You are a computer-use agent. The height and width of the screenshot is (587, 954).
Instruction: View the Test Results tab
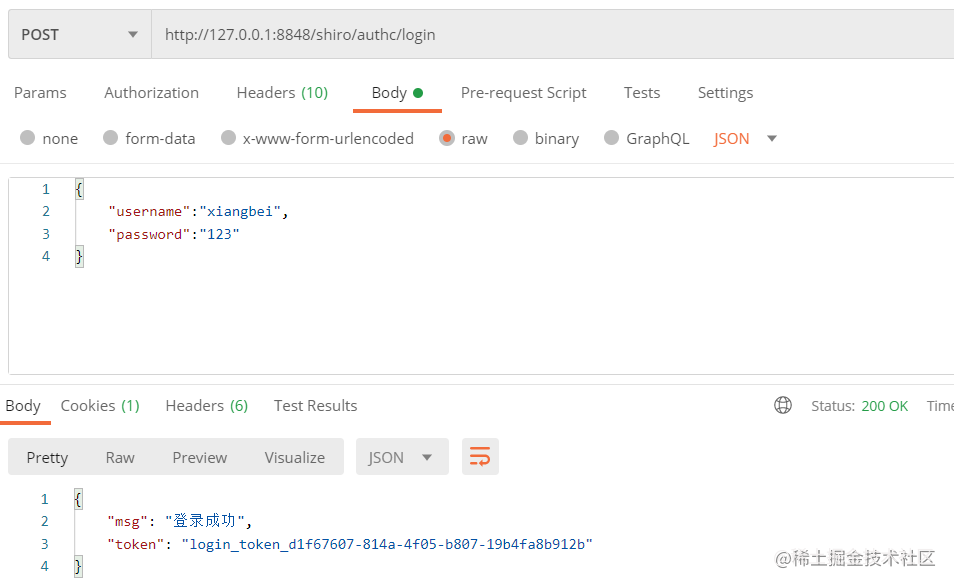[315, 406]
